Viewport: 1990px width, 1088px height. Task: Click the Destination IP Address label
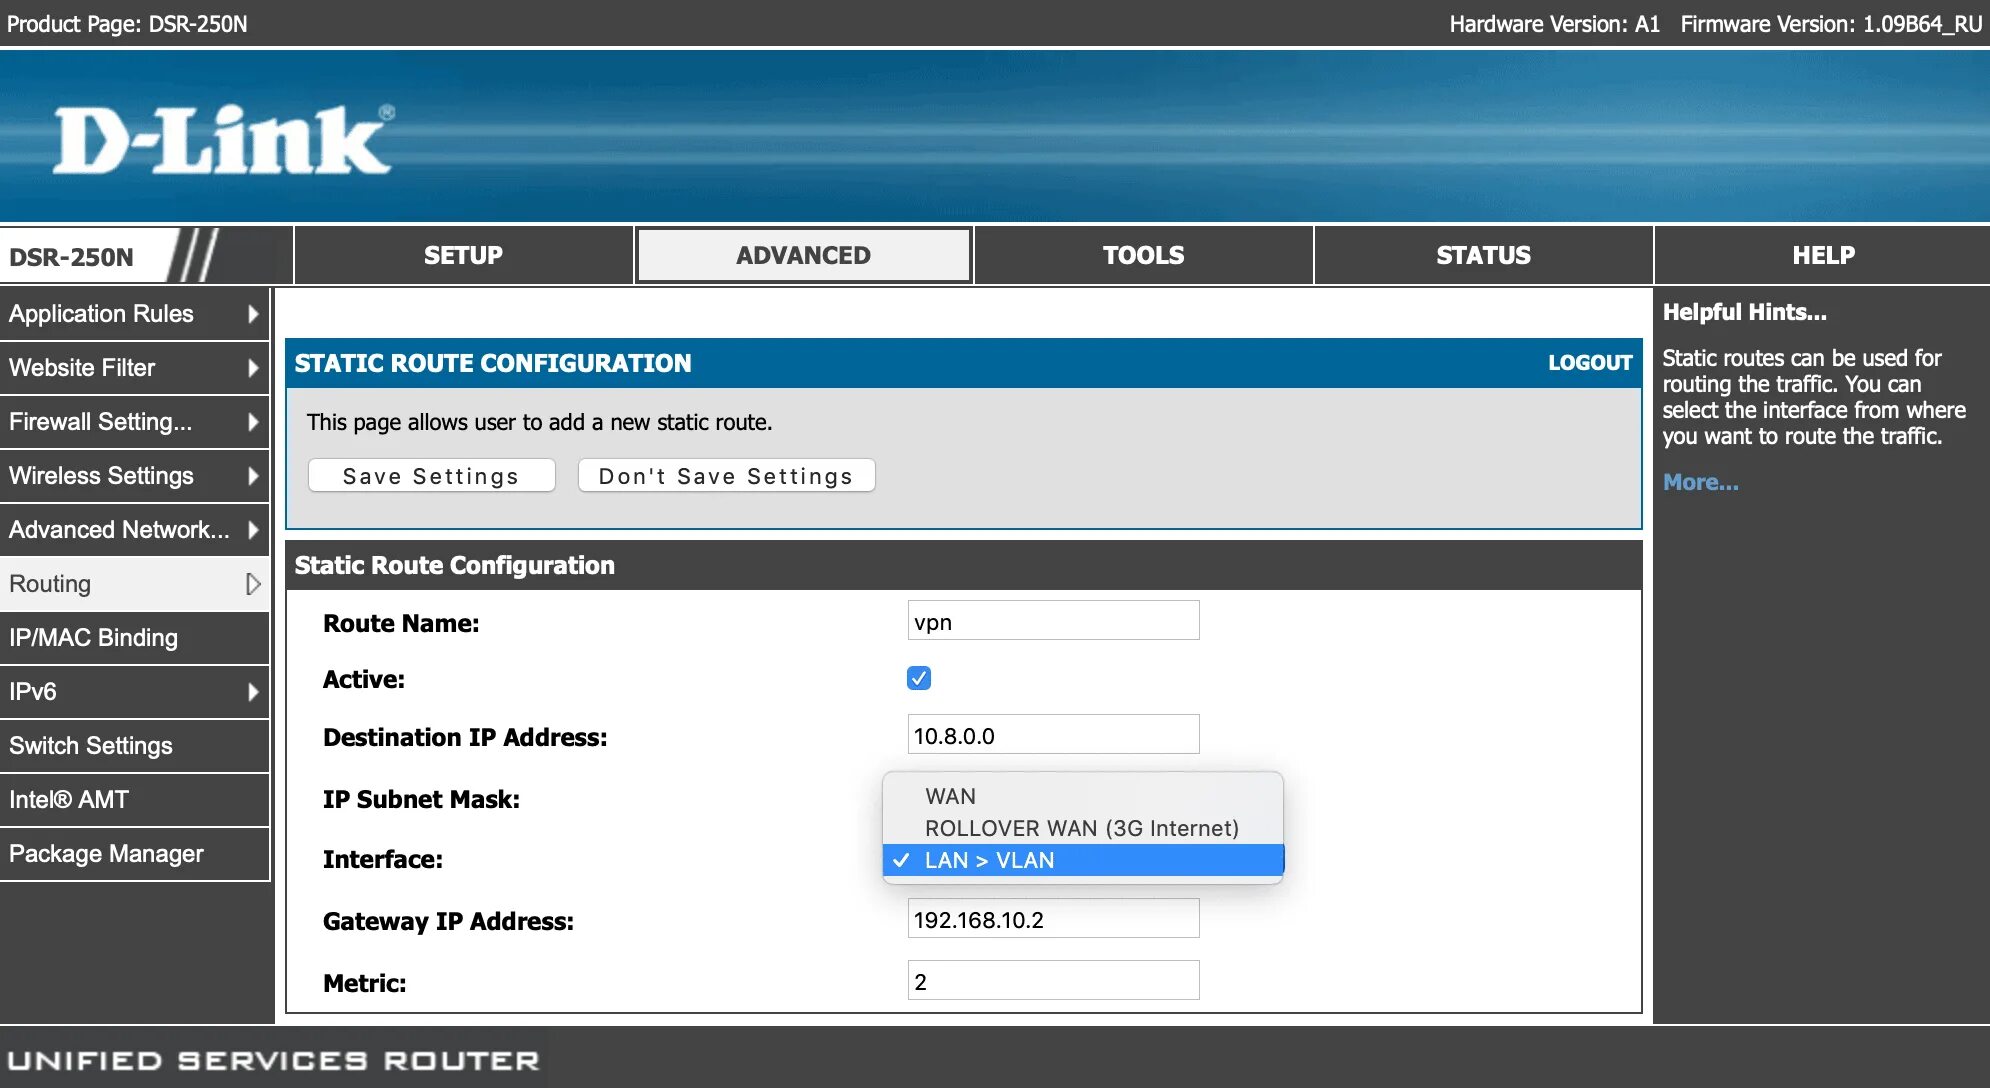coord(465,737)
